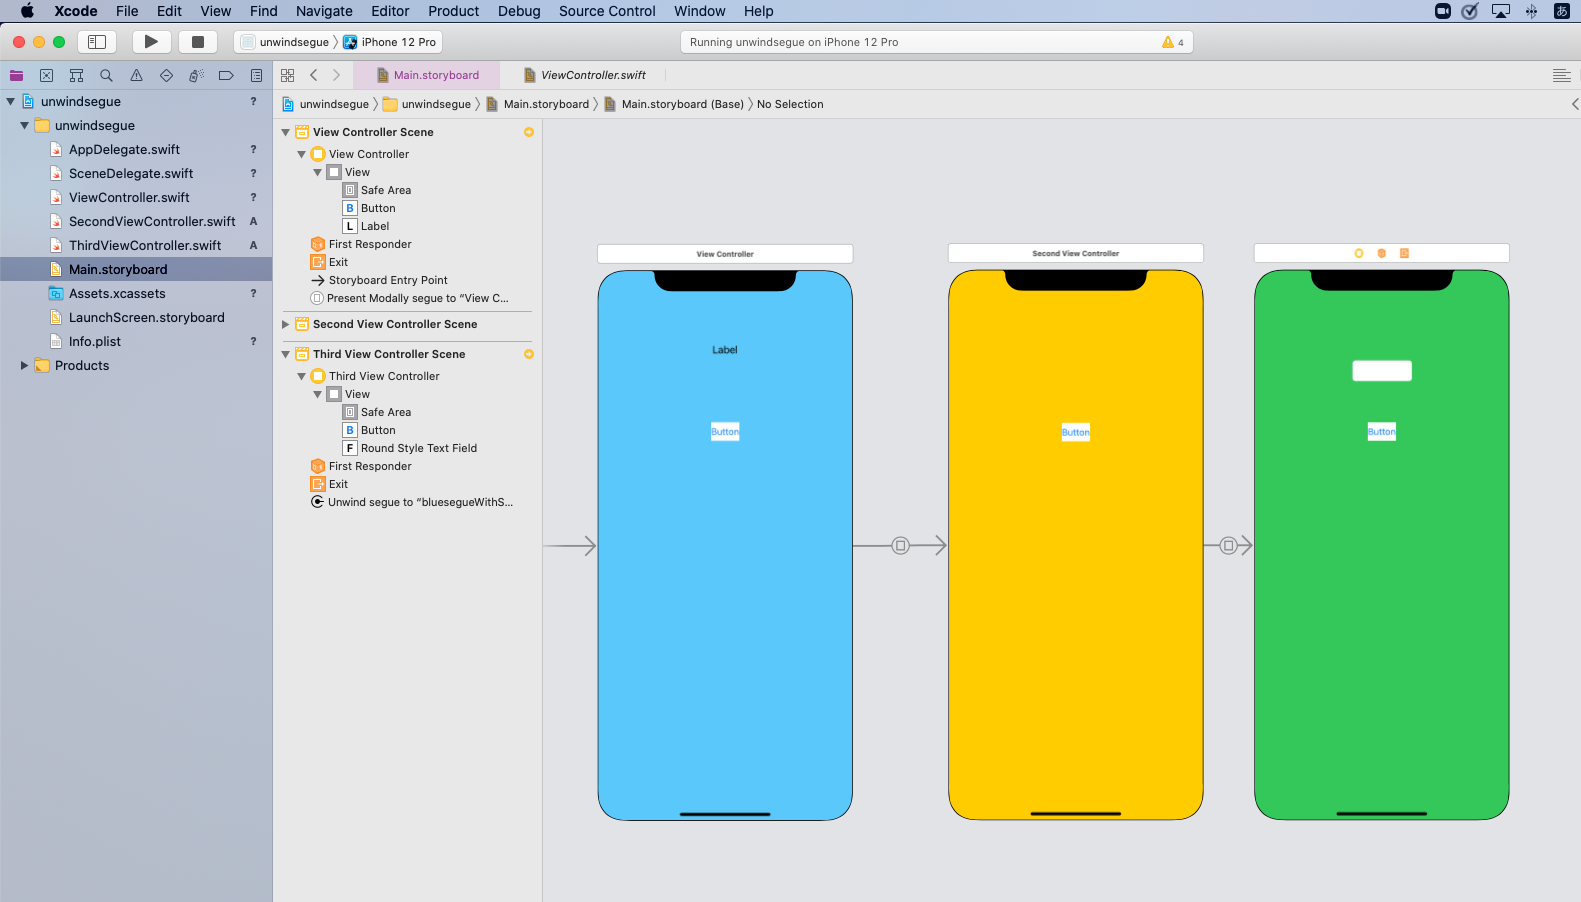The height and width of the screenshot is (902, 1581).
Task: Click the Button on the blue view
Action: pos(725,432)
